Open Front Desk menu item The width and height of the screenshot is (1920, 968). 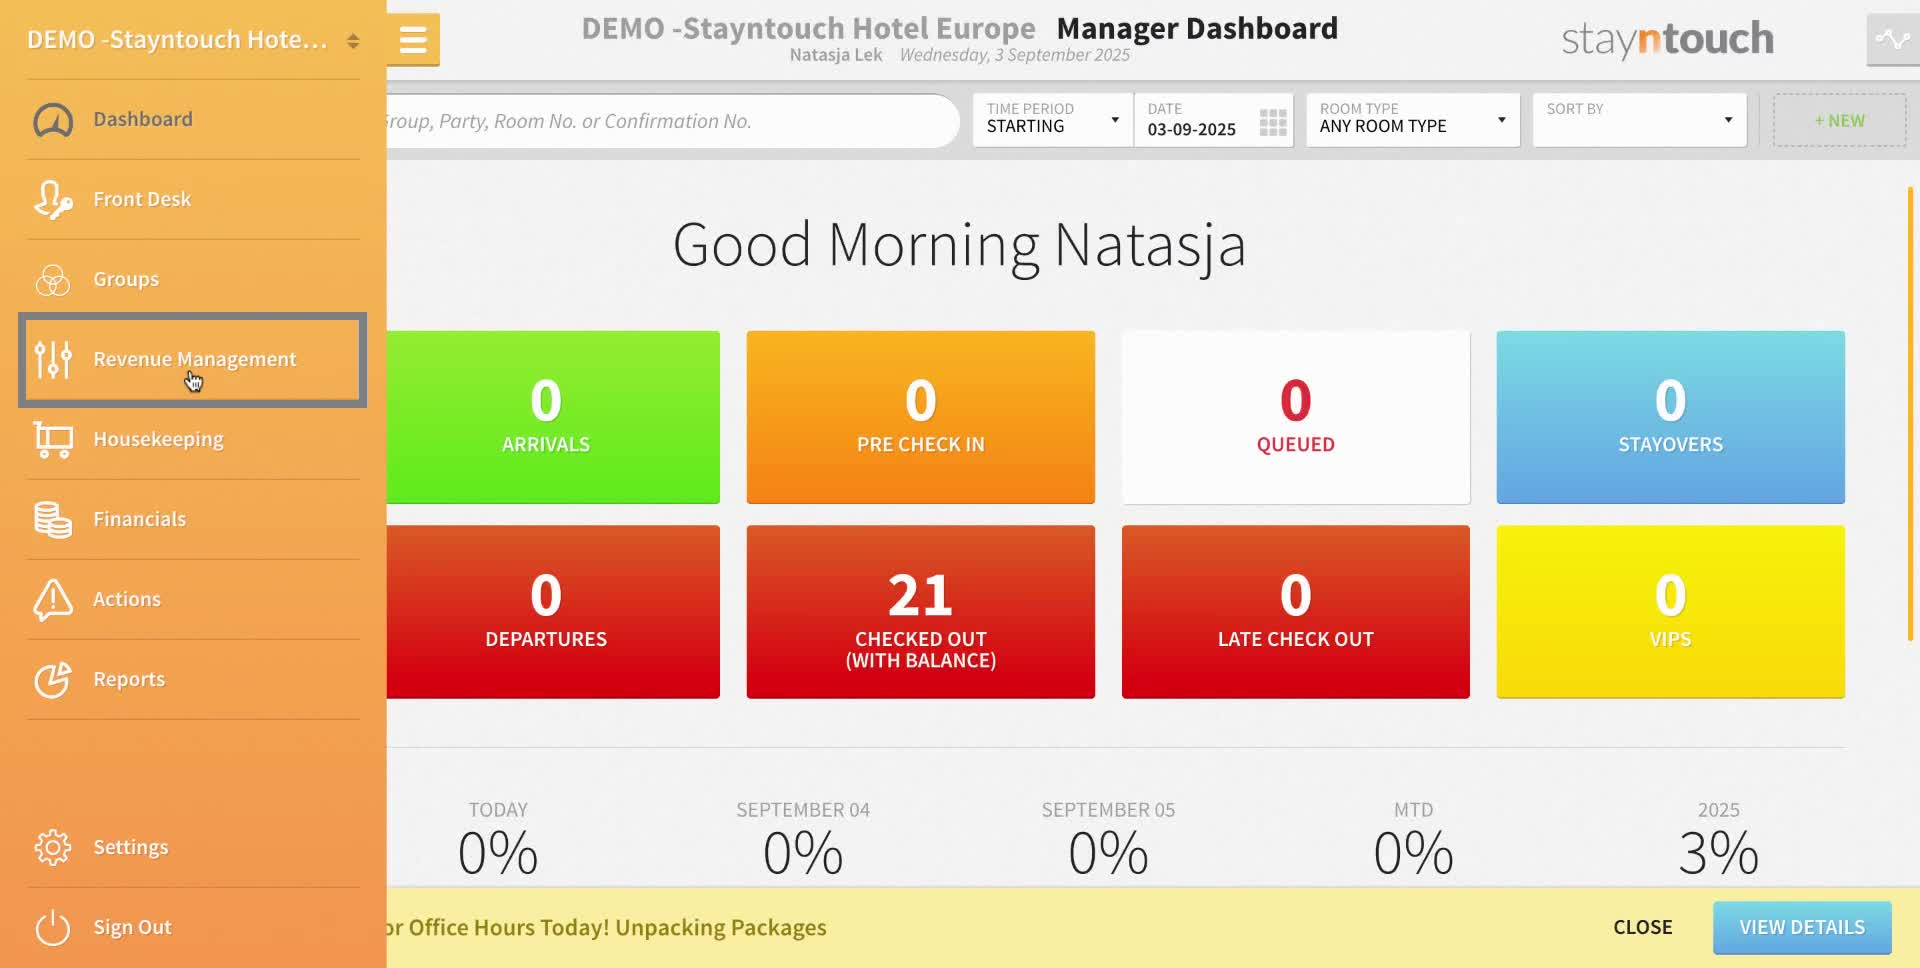coord(193,200)
